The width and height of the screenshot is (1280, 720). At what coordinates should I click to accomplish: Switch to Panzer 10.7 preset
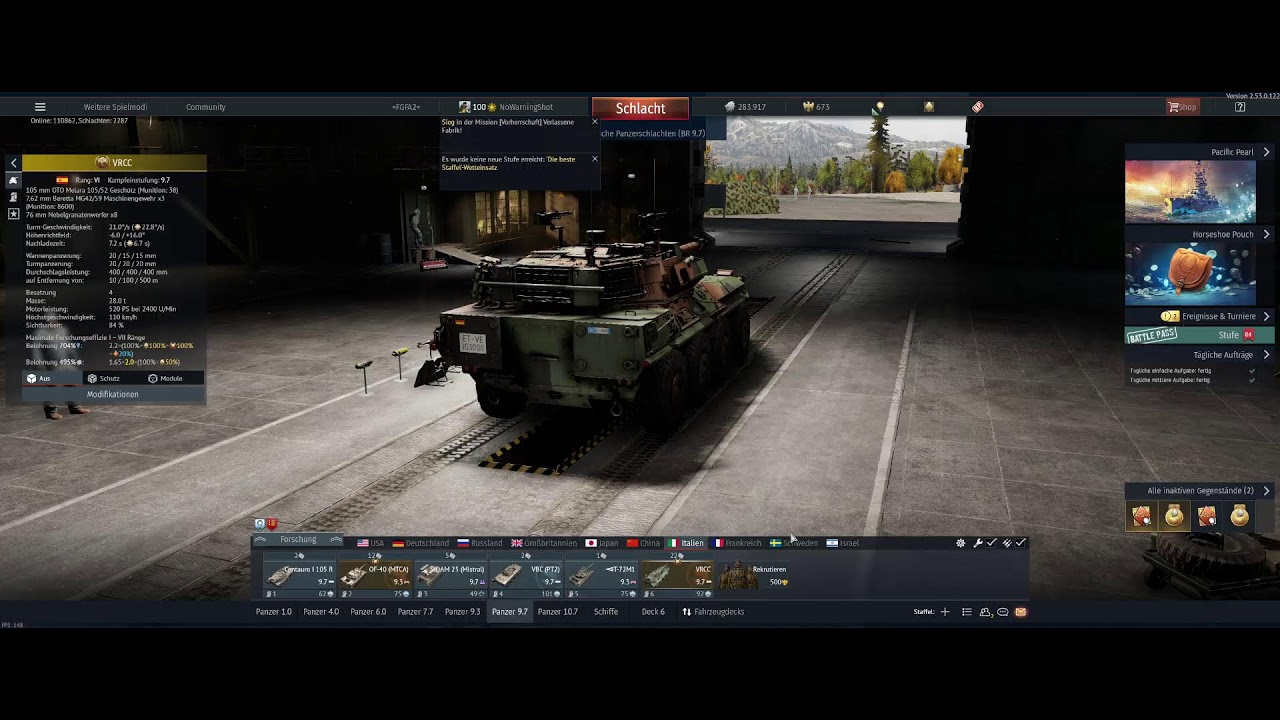click(x=558, y=612)
